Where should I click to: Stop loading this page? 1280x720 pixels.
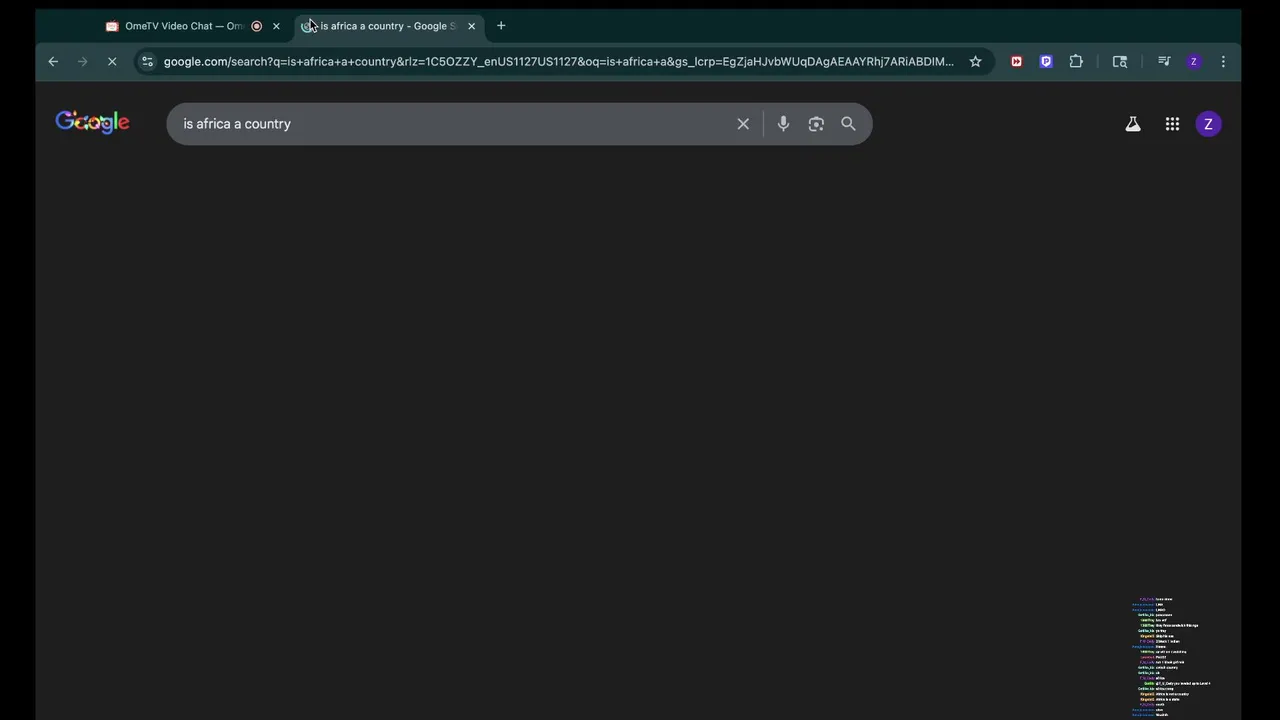tap(112, 62)
